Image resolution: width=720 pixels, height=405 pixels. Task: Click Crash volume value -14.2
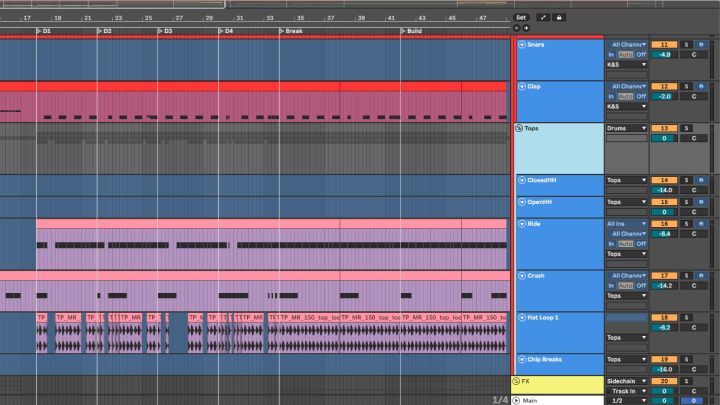point(664,286)
